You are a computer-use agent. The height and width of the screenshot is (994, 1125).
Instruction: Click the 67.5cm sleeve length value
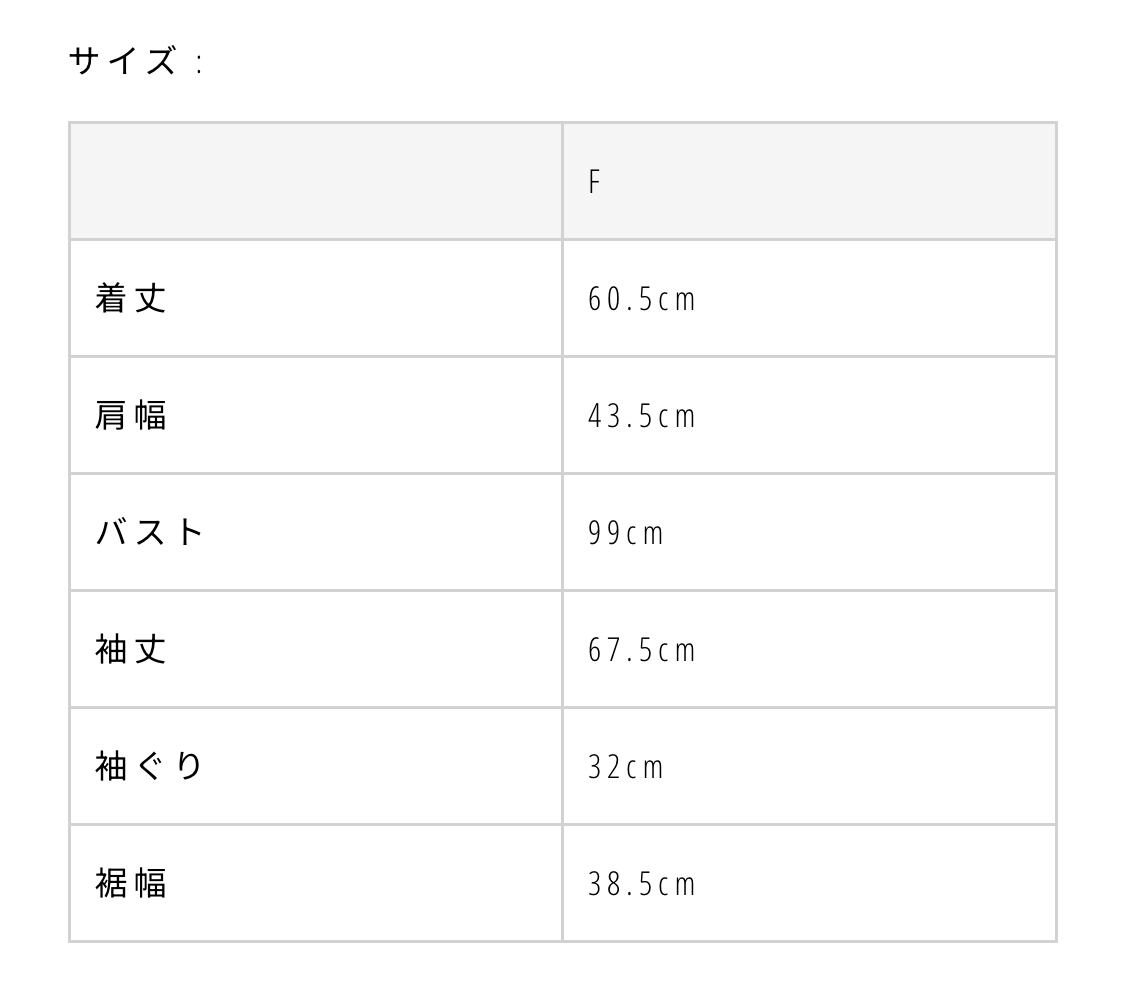(641, 650)
